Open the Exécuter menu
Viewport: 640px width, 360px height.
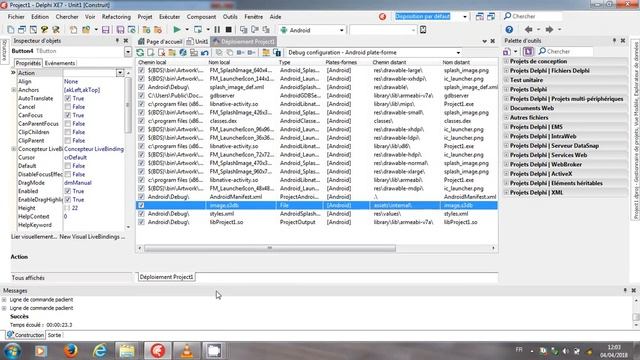coord(169,17)
